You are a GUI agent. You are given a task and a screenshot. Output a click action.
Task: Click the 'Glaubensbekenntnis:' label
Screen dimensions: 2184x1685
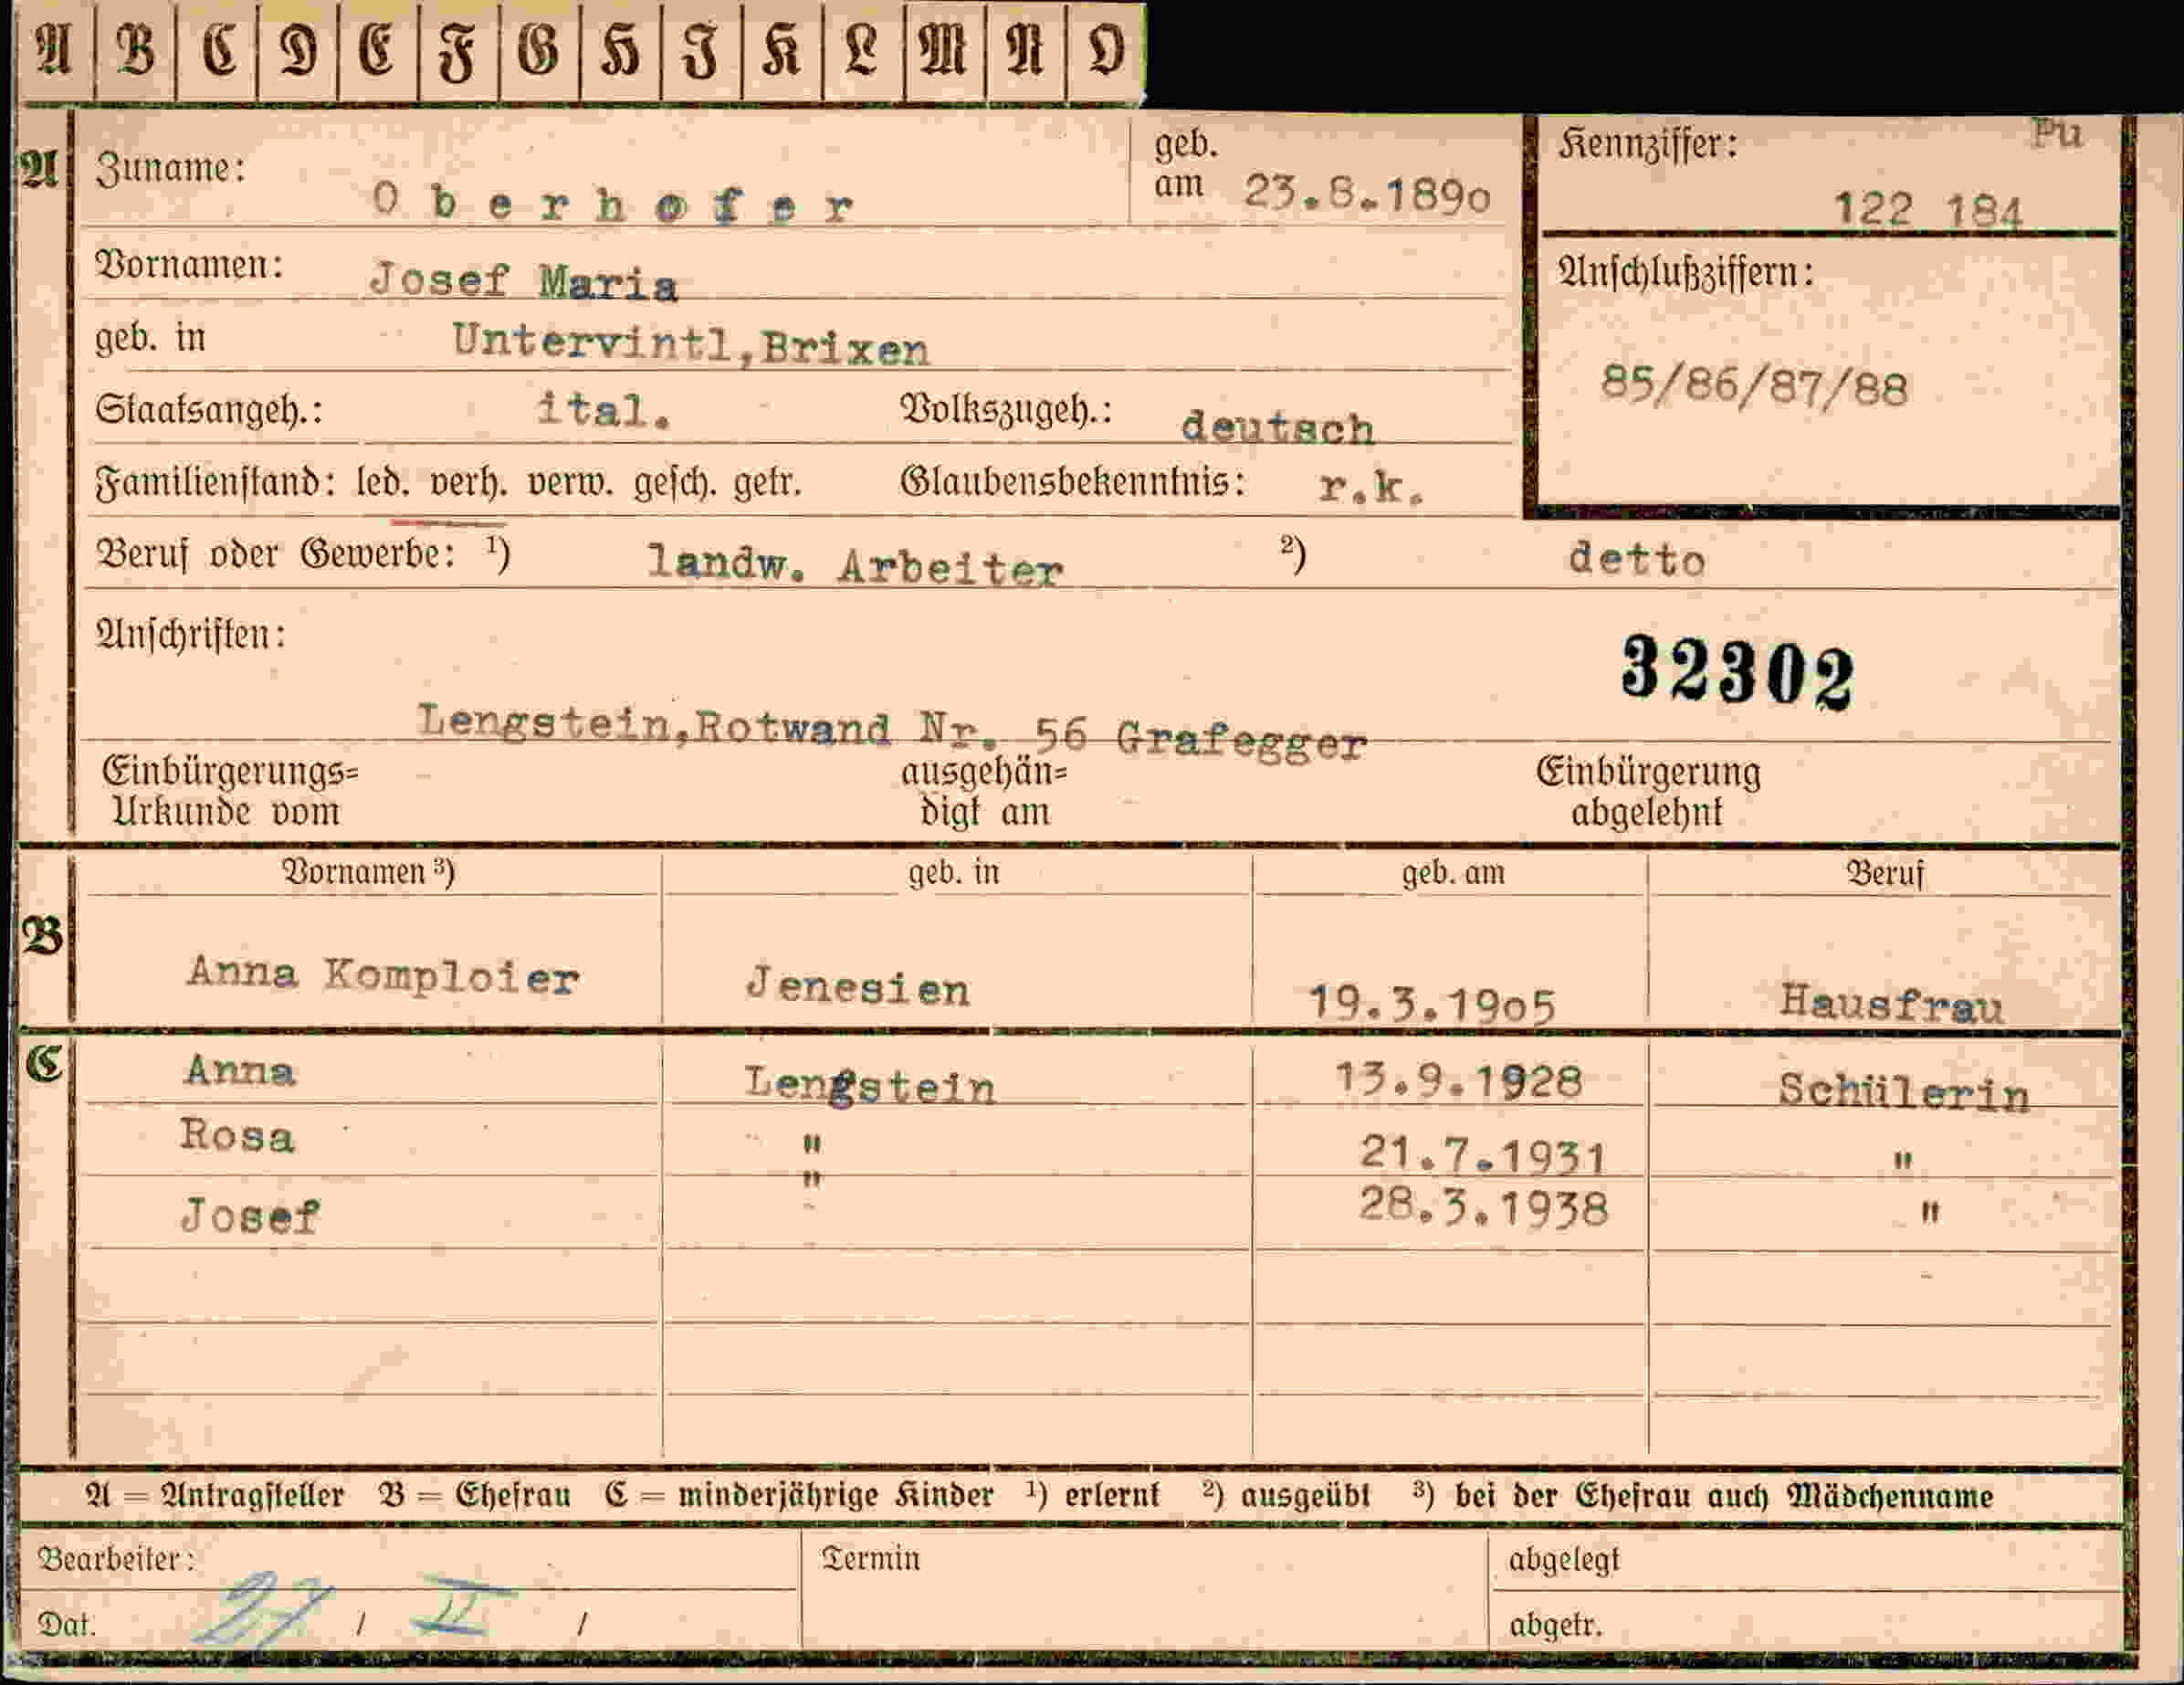[1072, 483]
